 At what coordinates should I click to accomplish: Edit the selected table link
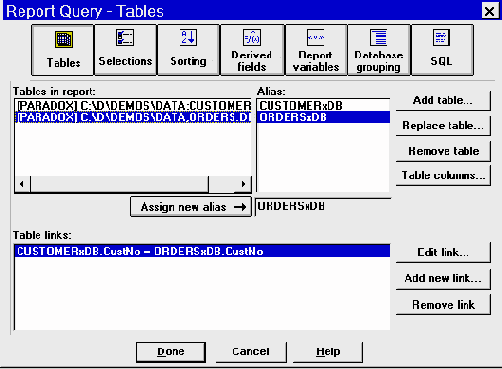click(x=443, y=252)
